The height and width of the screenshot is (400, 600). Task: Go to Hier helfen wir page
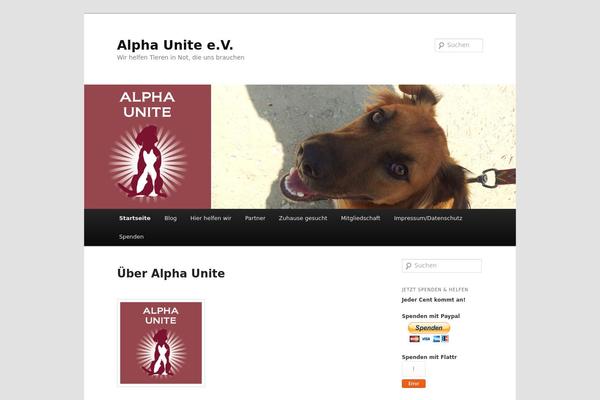point(211,218)
